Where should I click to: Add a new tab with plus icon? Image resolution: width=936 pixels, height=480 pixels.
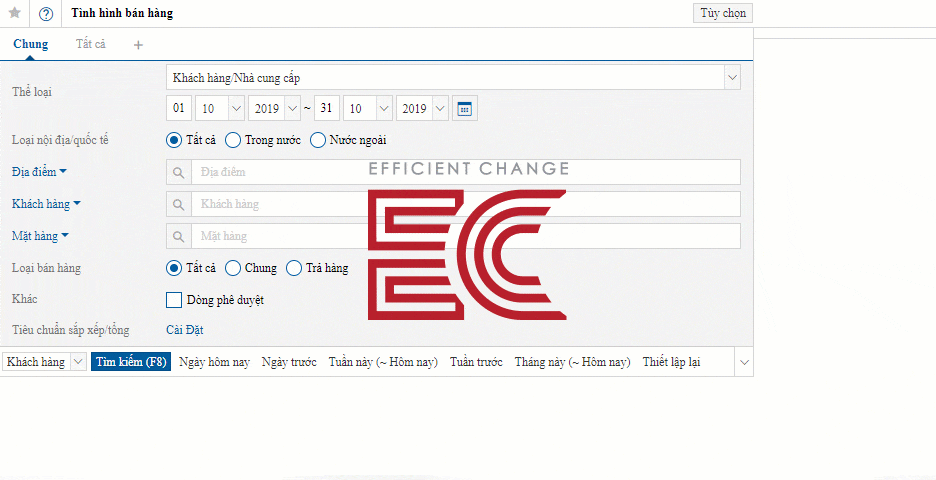click(138, 45)
